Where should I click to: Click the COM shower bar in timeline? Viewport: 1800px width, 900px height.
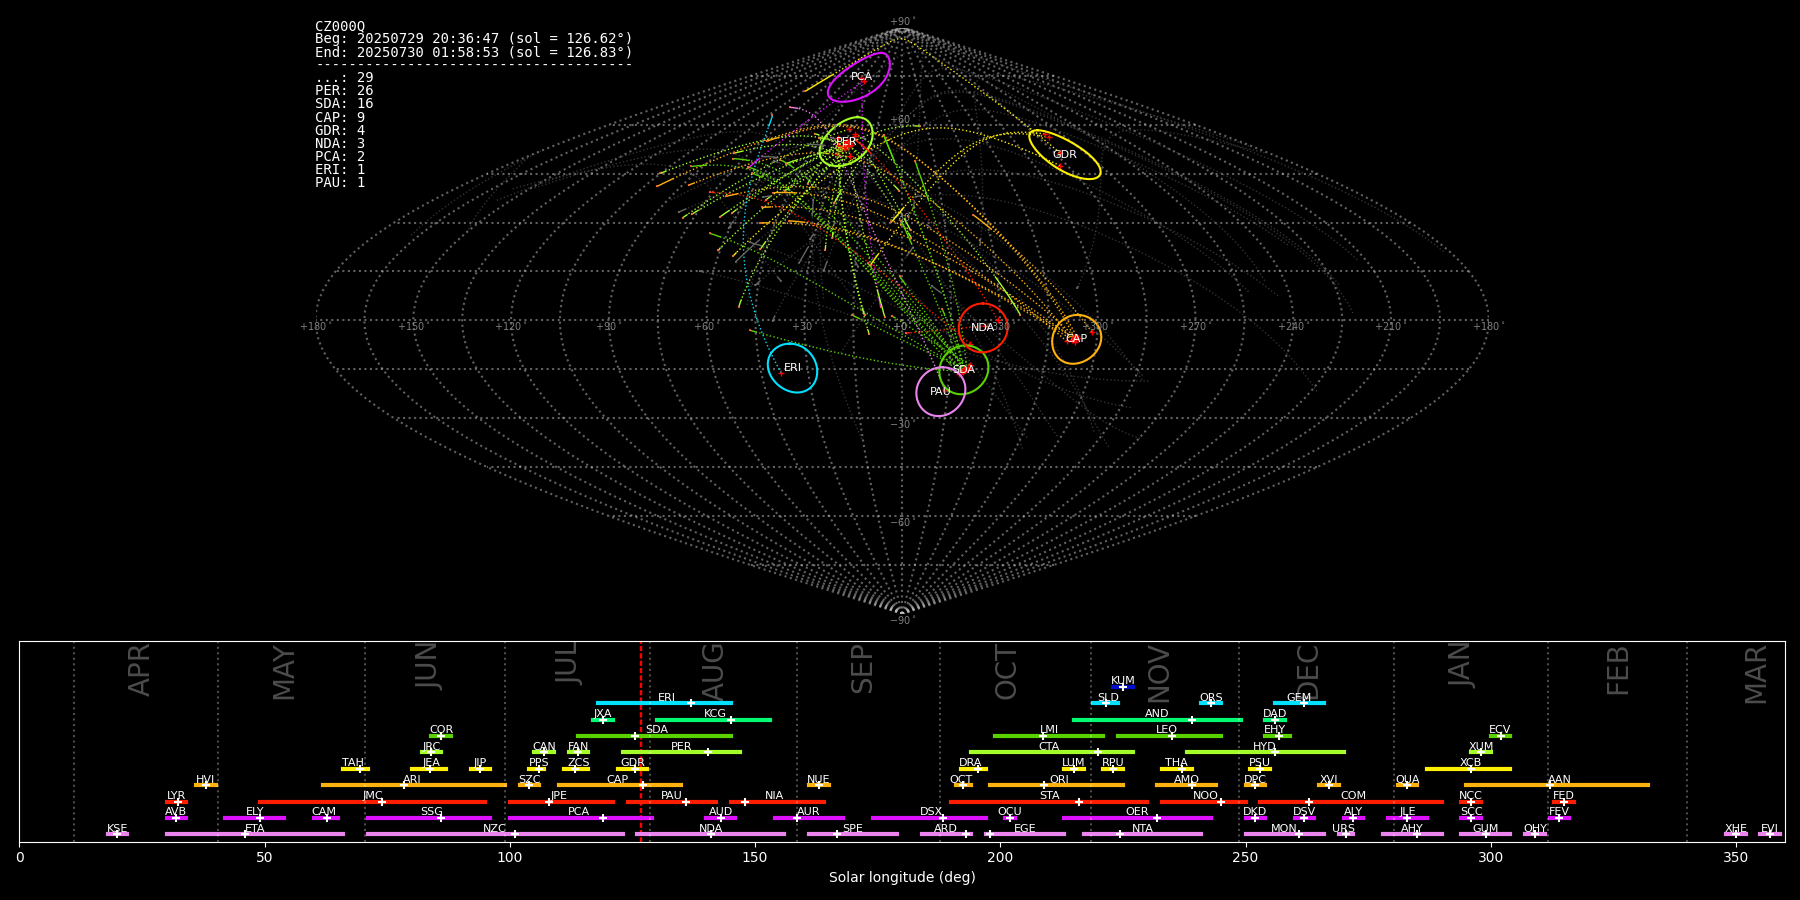pyautogui.click(x=1351, y=802)
